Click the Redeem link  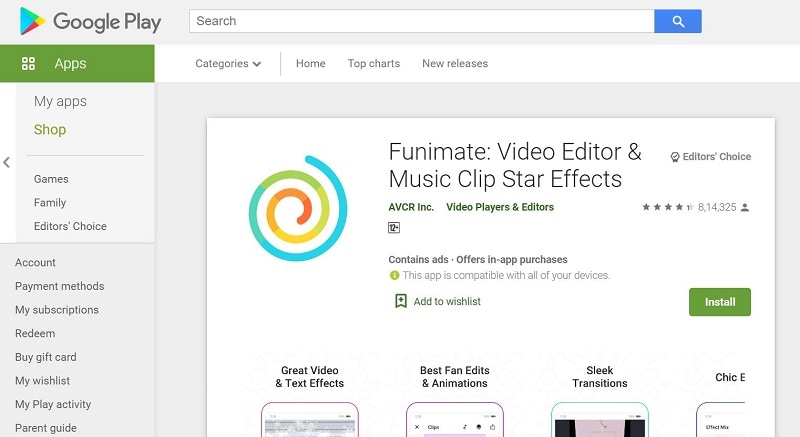pos(35,333)
